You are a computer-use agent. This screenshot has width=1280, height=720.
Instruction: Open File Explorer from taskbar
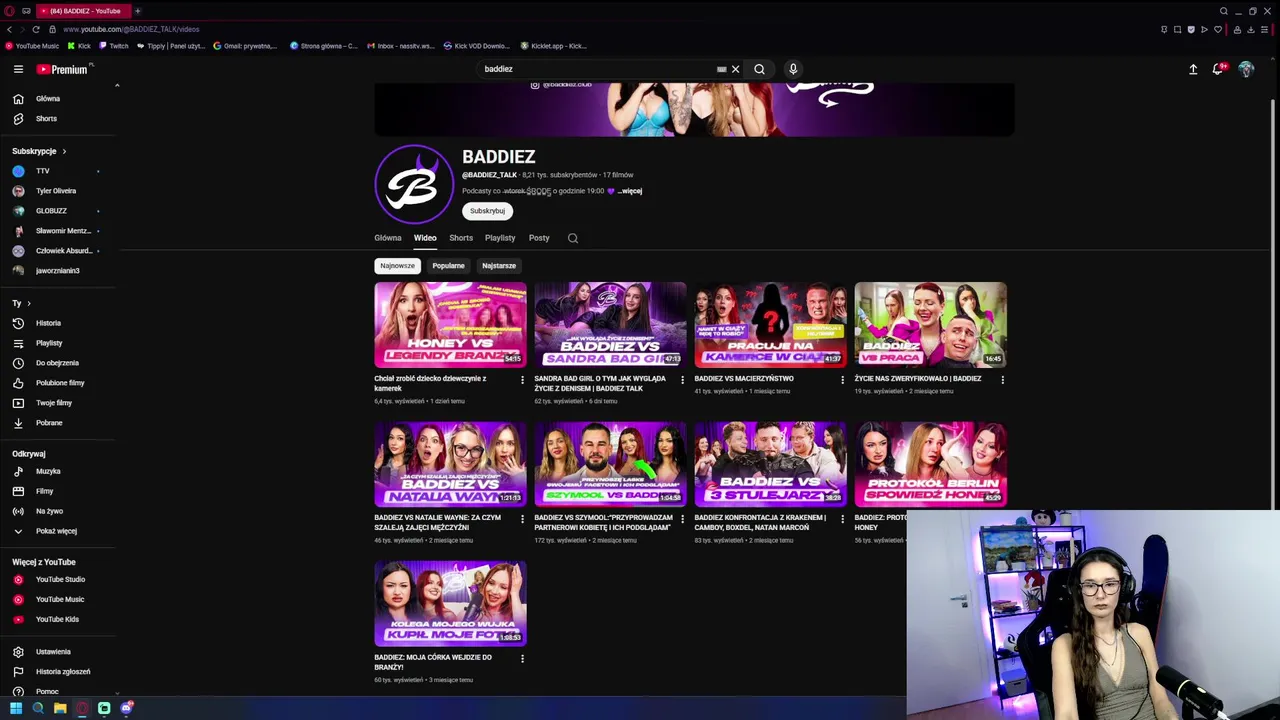coord(60,708)
